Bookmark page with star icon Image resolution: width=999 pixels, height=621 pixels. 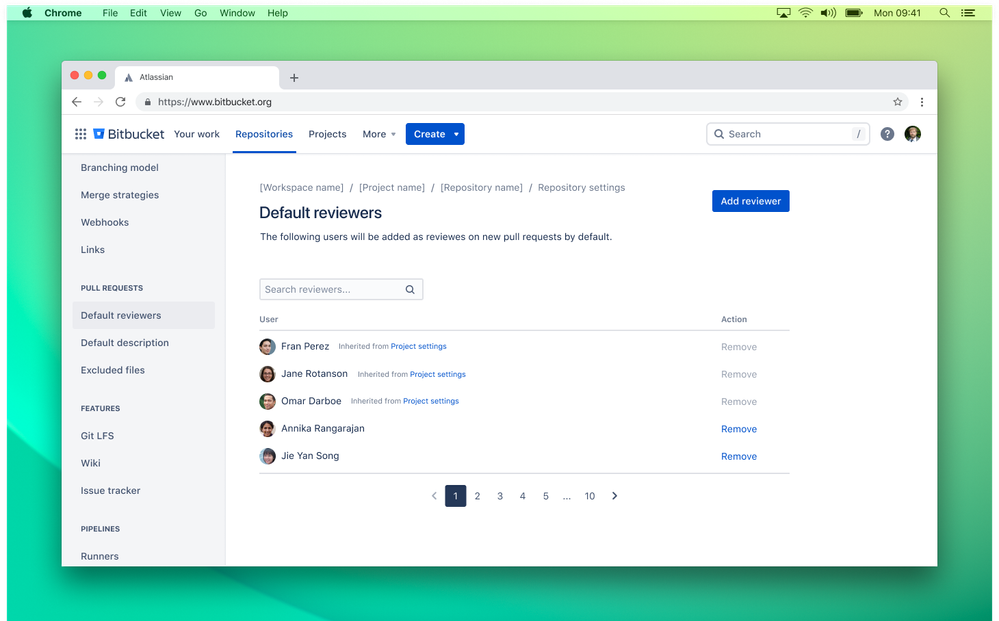click(x=897, y=102)
